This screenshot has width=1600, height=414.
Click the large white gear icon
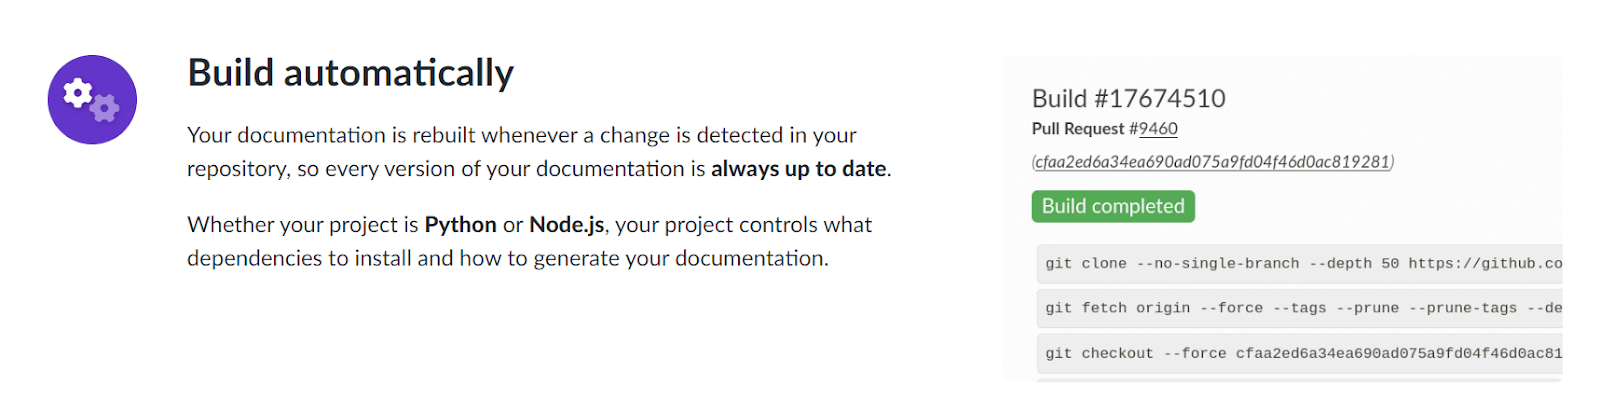(x=77, y=93)
